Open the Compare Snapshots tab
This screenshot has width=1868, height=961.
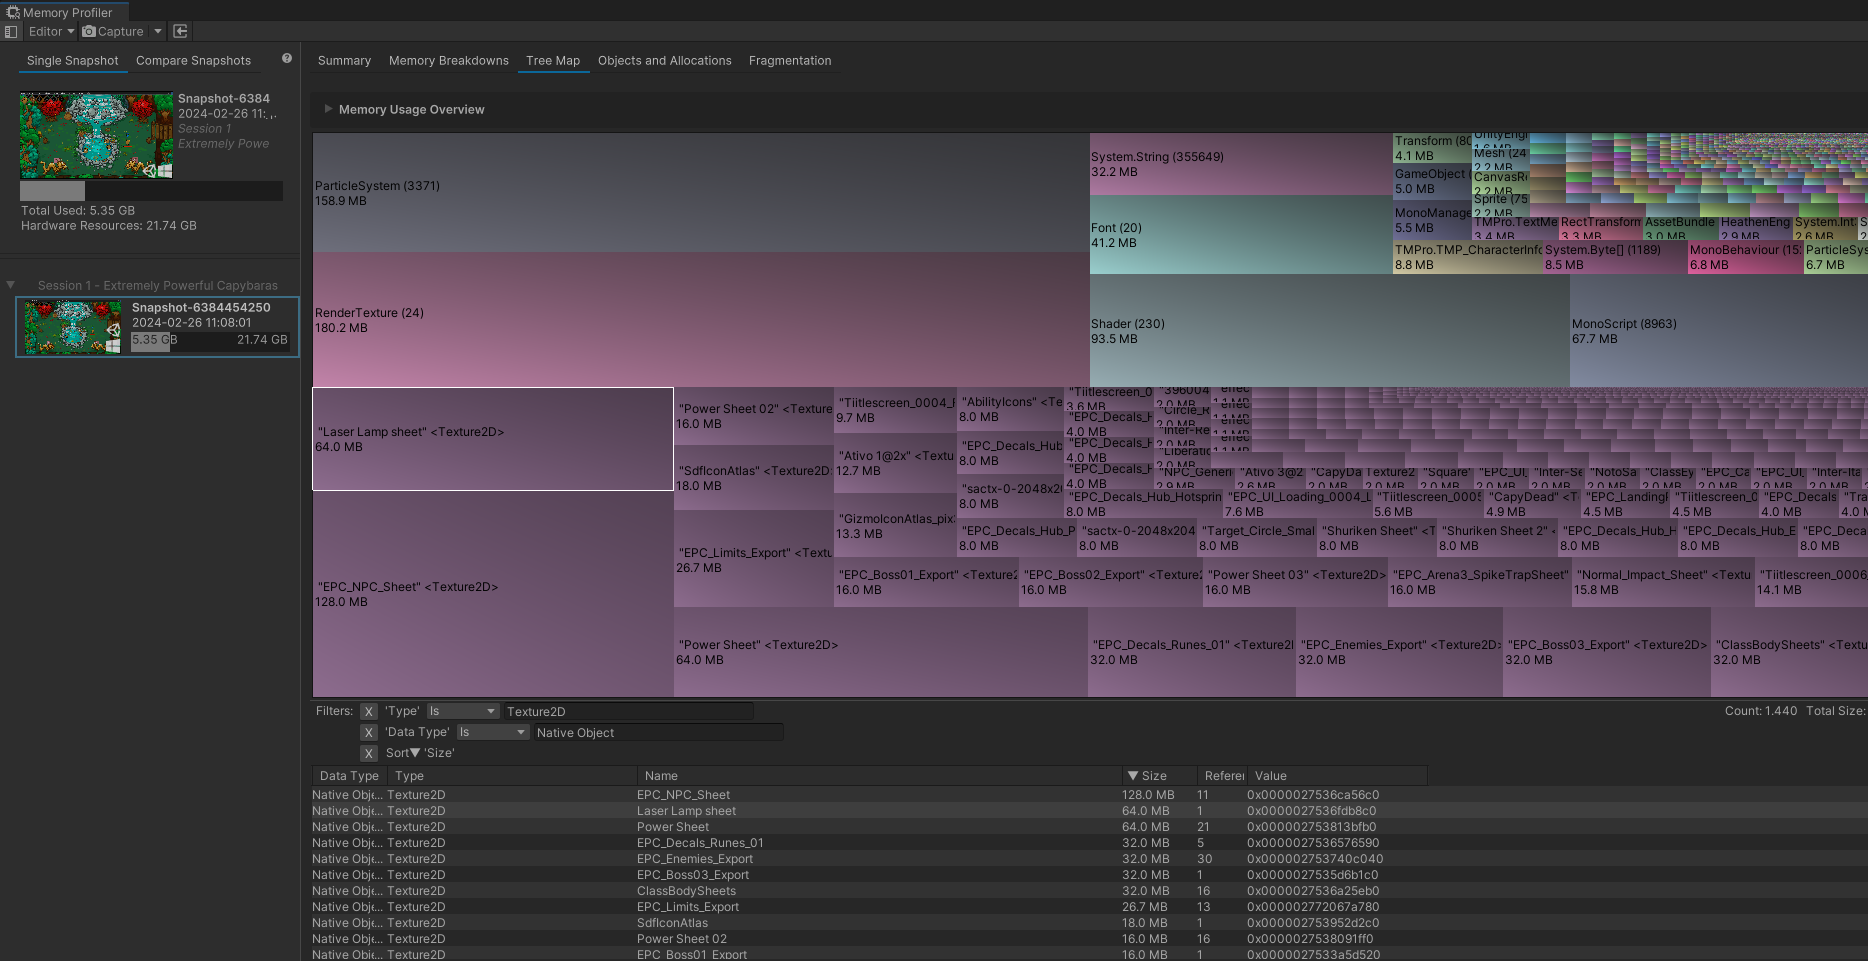point(193,61)
